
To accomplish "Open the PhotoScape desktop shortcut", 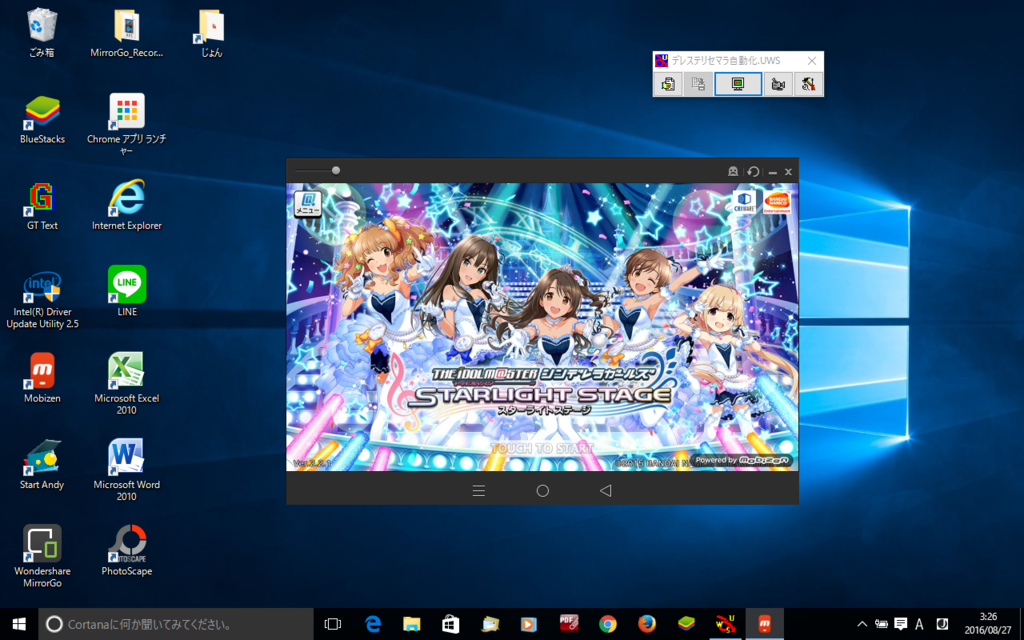I will 127,551.
